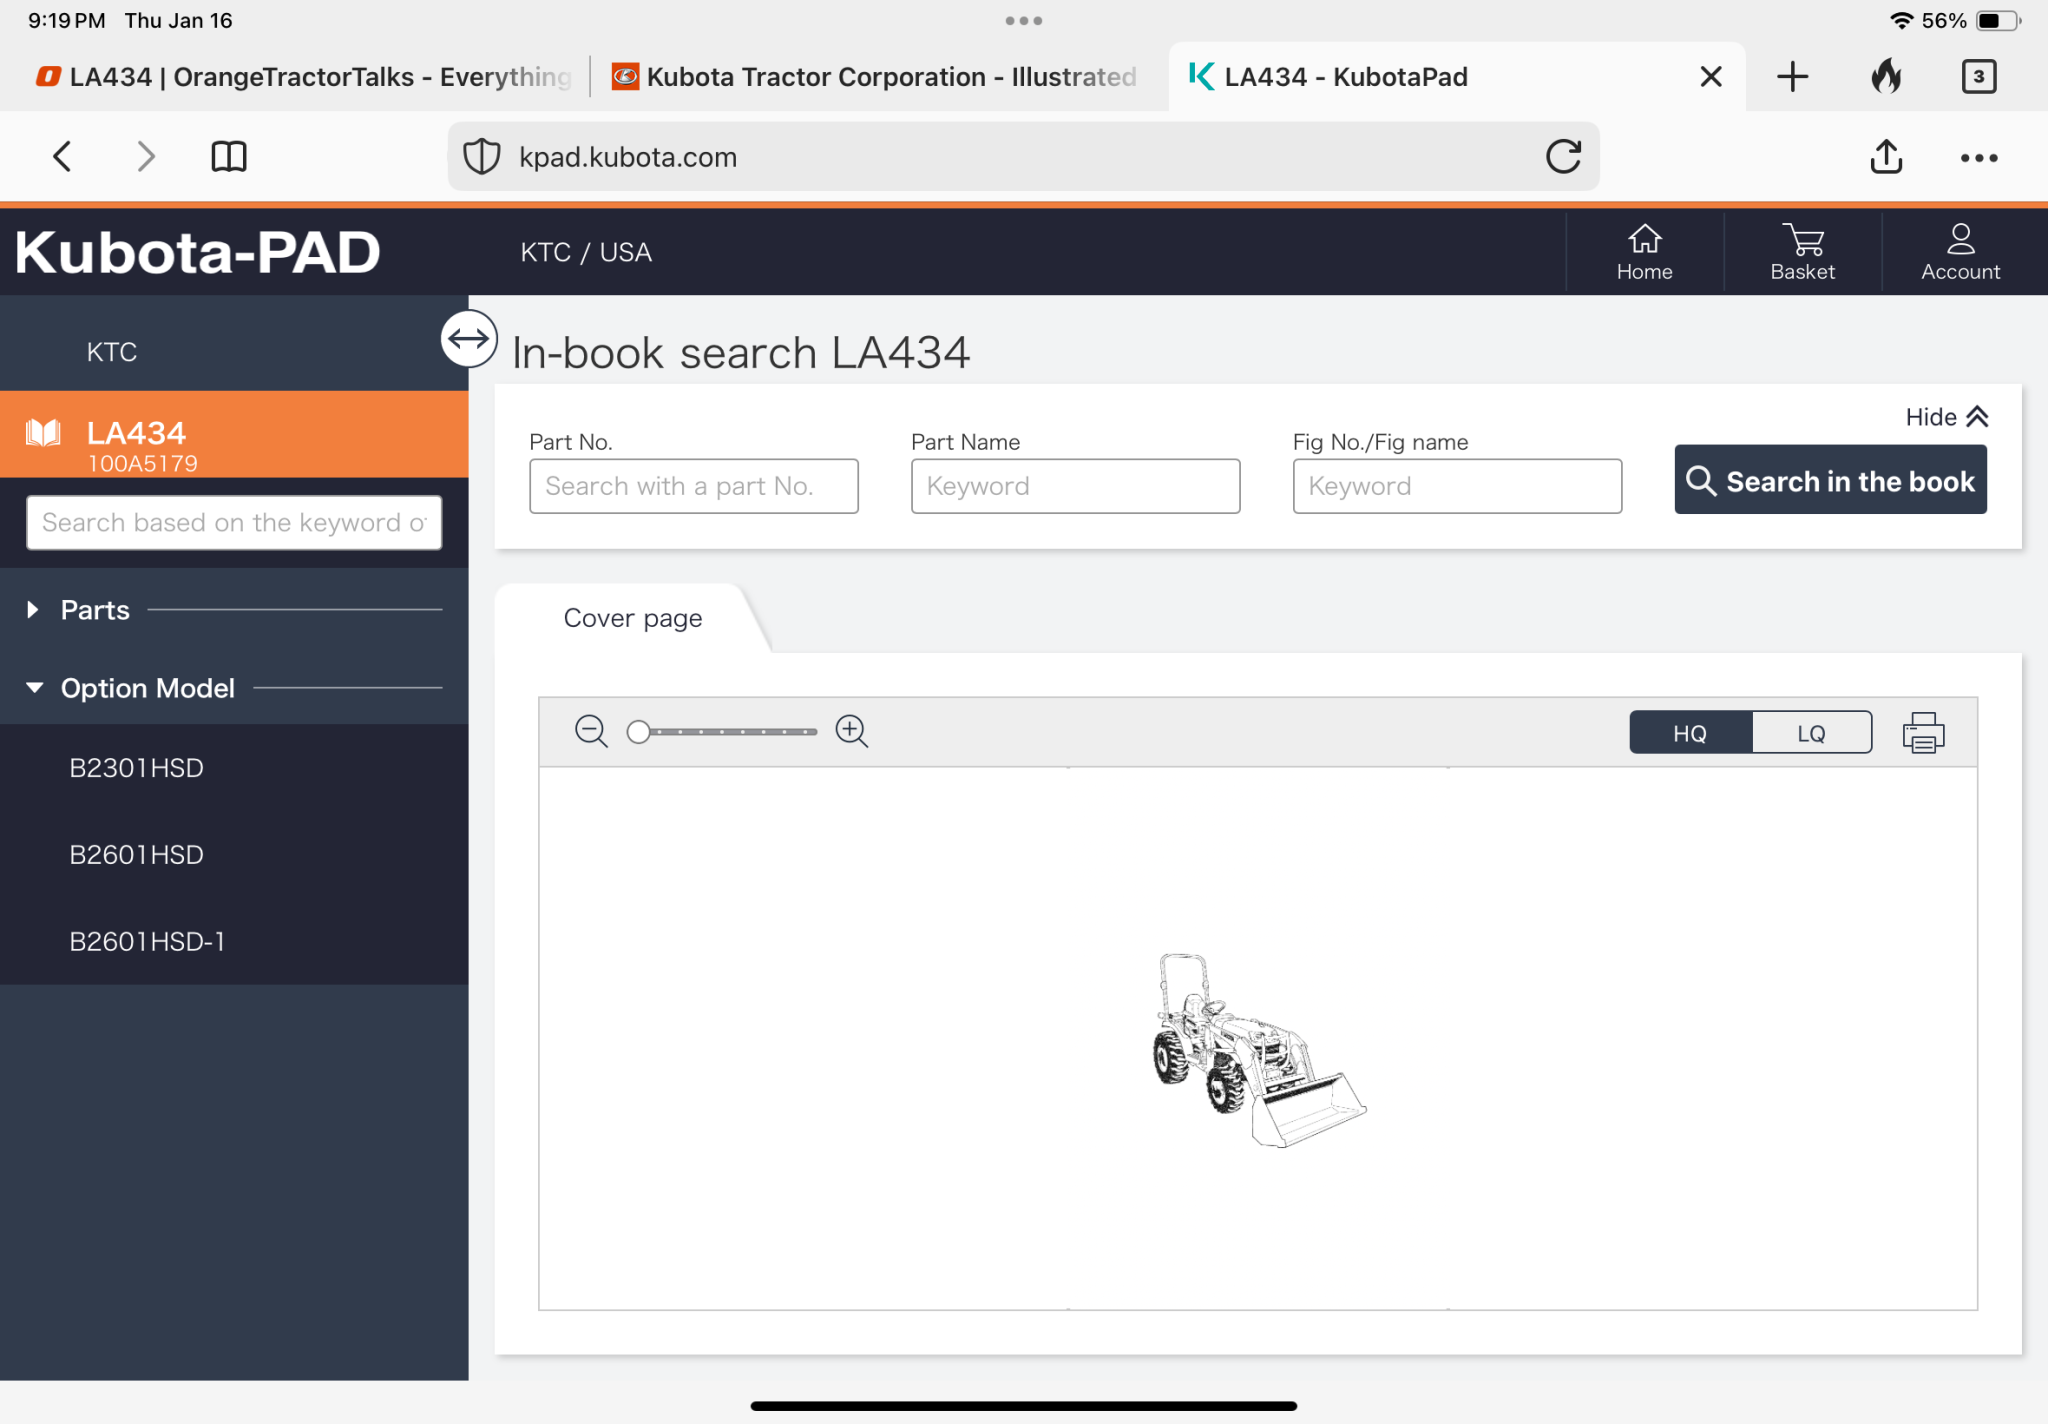Click the tractor loader illustration
Viewport: 2048px width, 1424px height.
(x=1258, y=1050)
